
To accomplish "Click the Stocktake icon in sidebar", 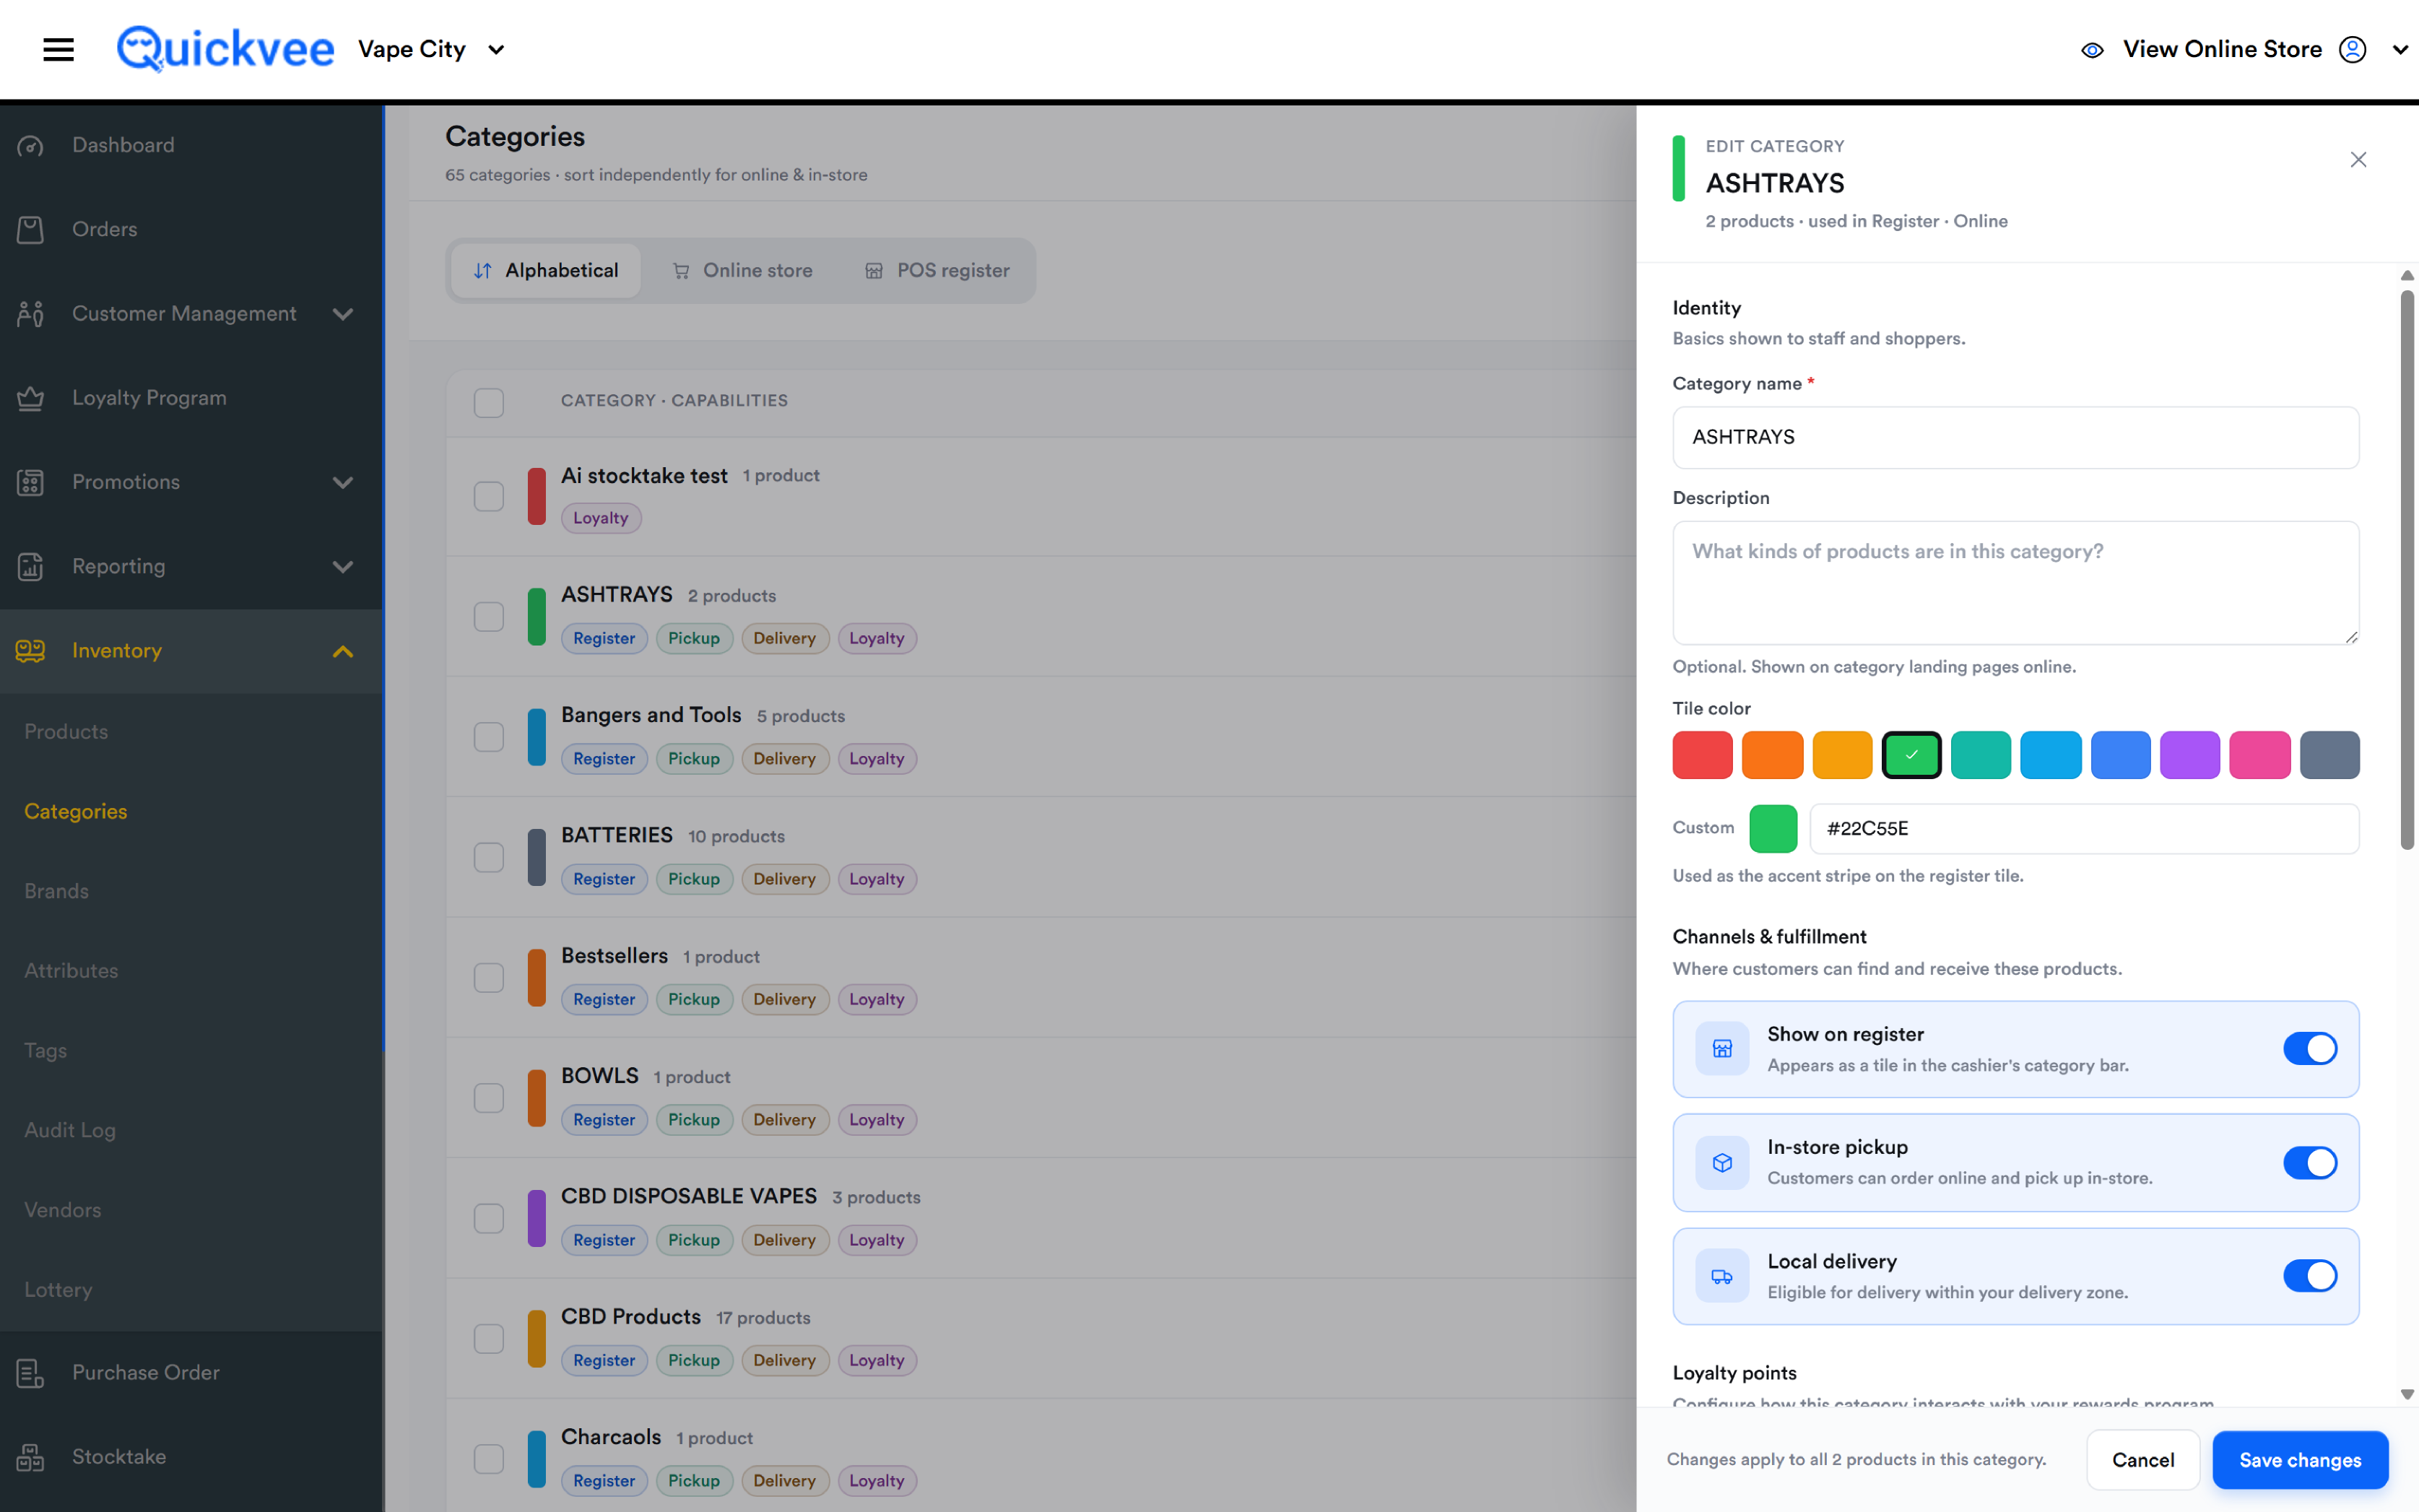I will click(30, 1457).
